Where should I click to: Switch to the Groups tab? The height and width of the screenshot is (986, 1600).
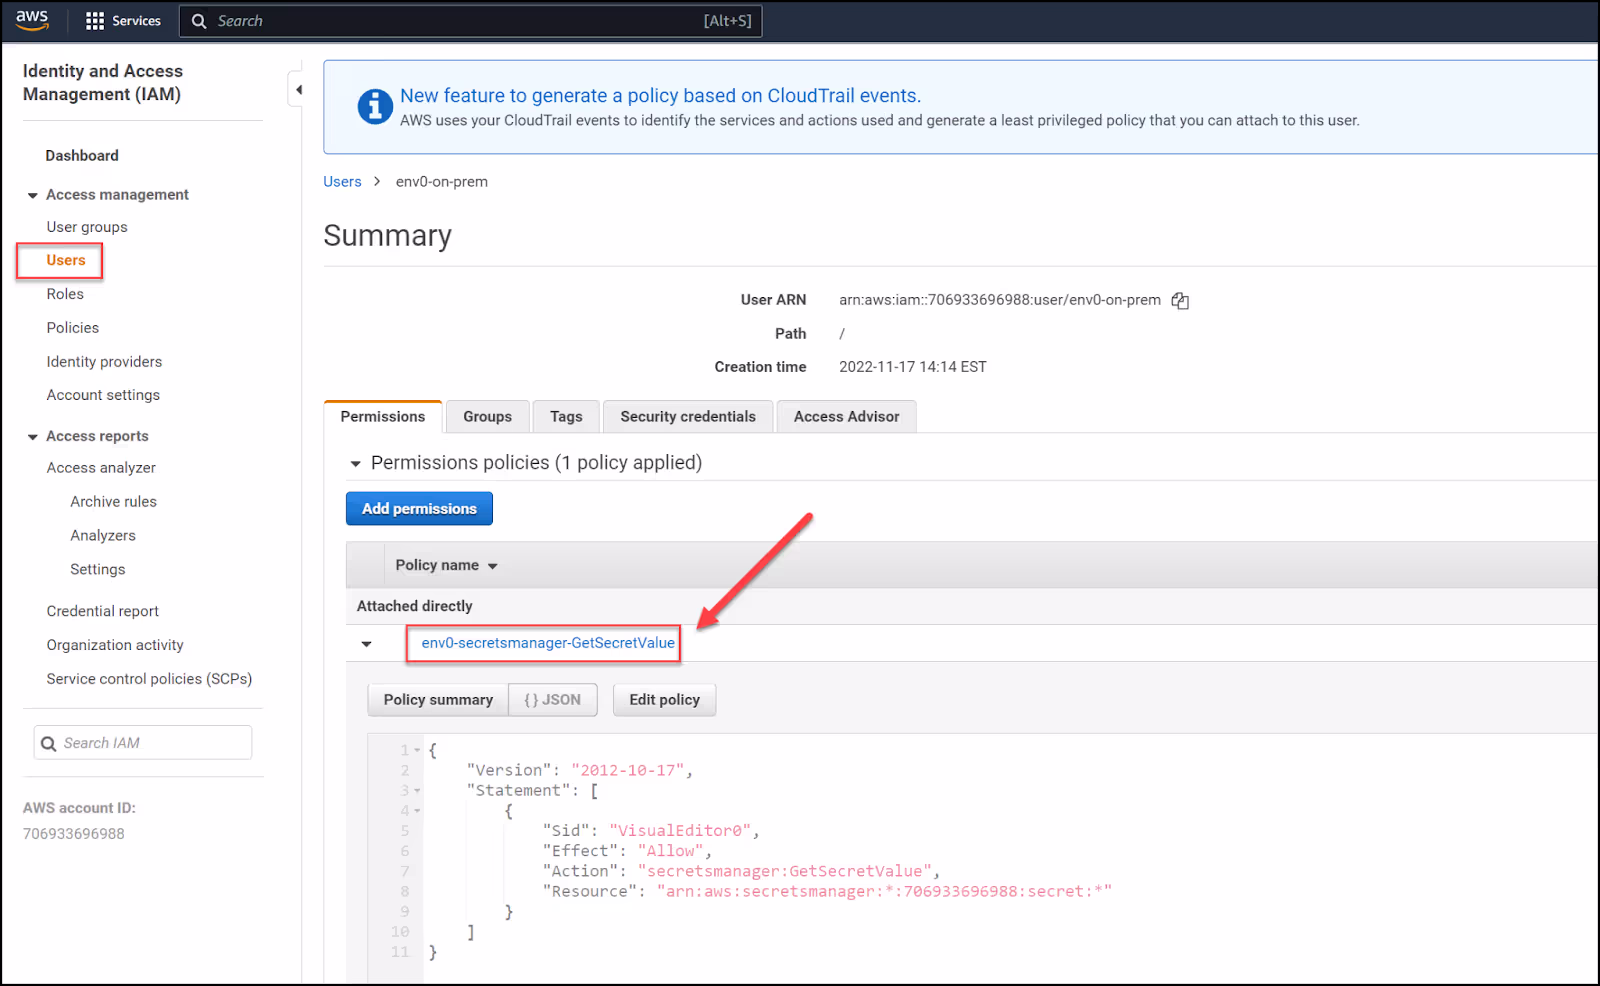(x=487, y=417)
